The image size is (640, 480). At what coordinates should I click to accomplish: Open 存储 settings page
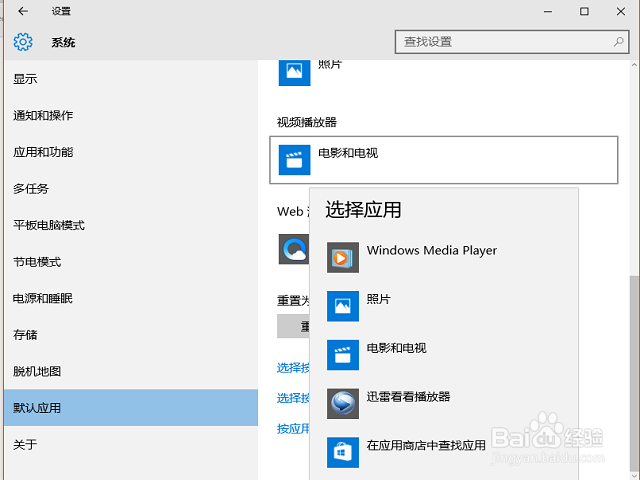click(131, 335)
